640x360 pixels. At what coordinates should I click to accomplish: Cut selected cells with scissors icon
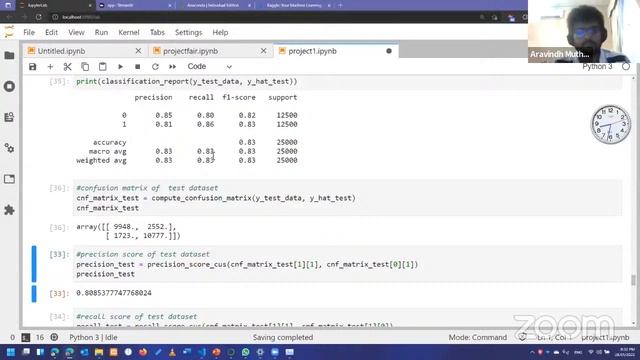click(68, 67)
